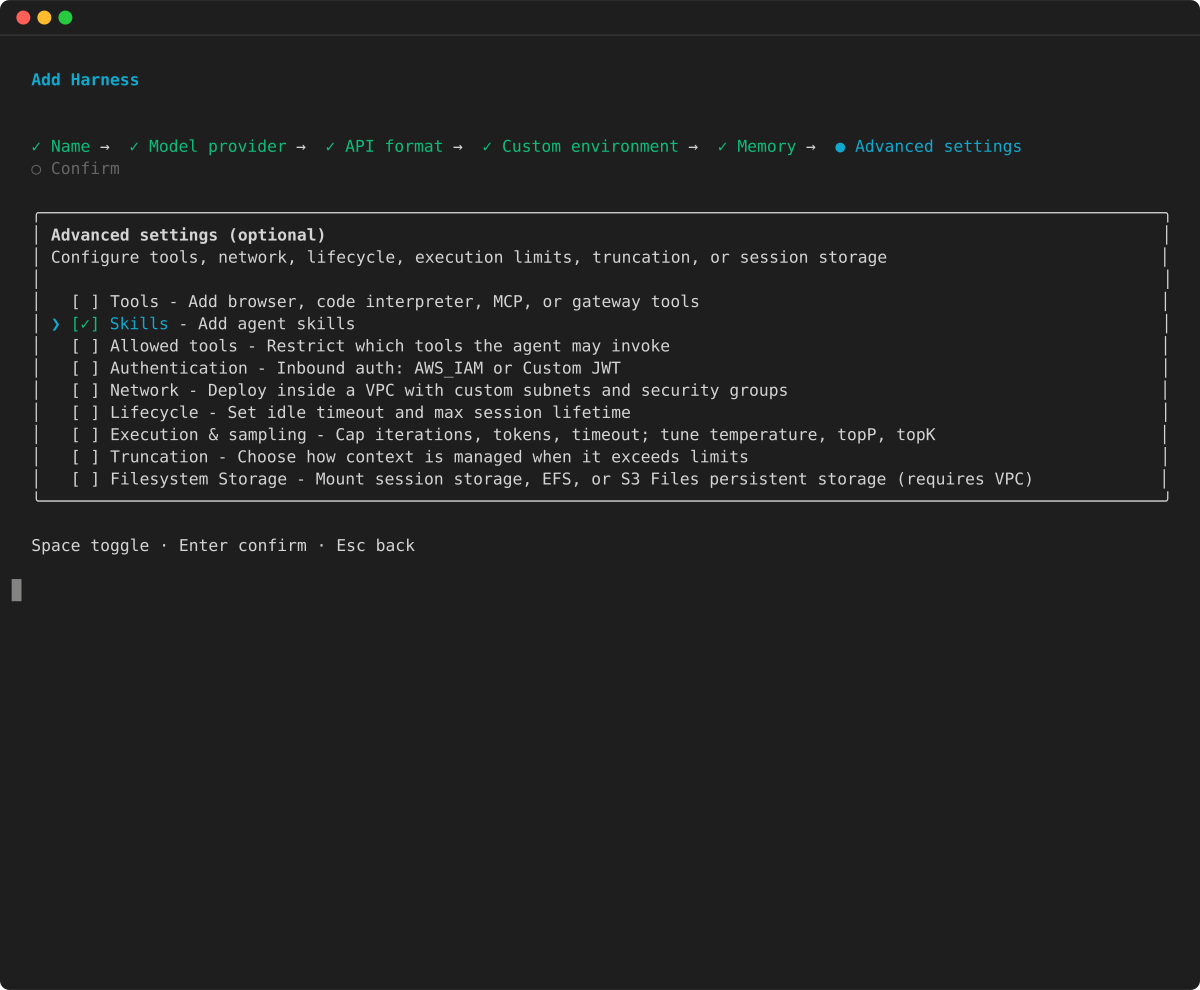Minimize the terminal with yellow button
The height and width of the screenshot is (990, 1200).
coord(44,17)
